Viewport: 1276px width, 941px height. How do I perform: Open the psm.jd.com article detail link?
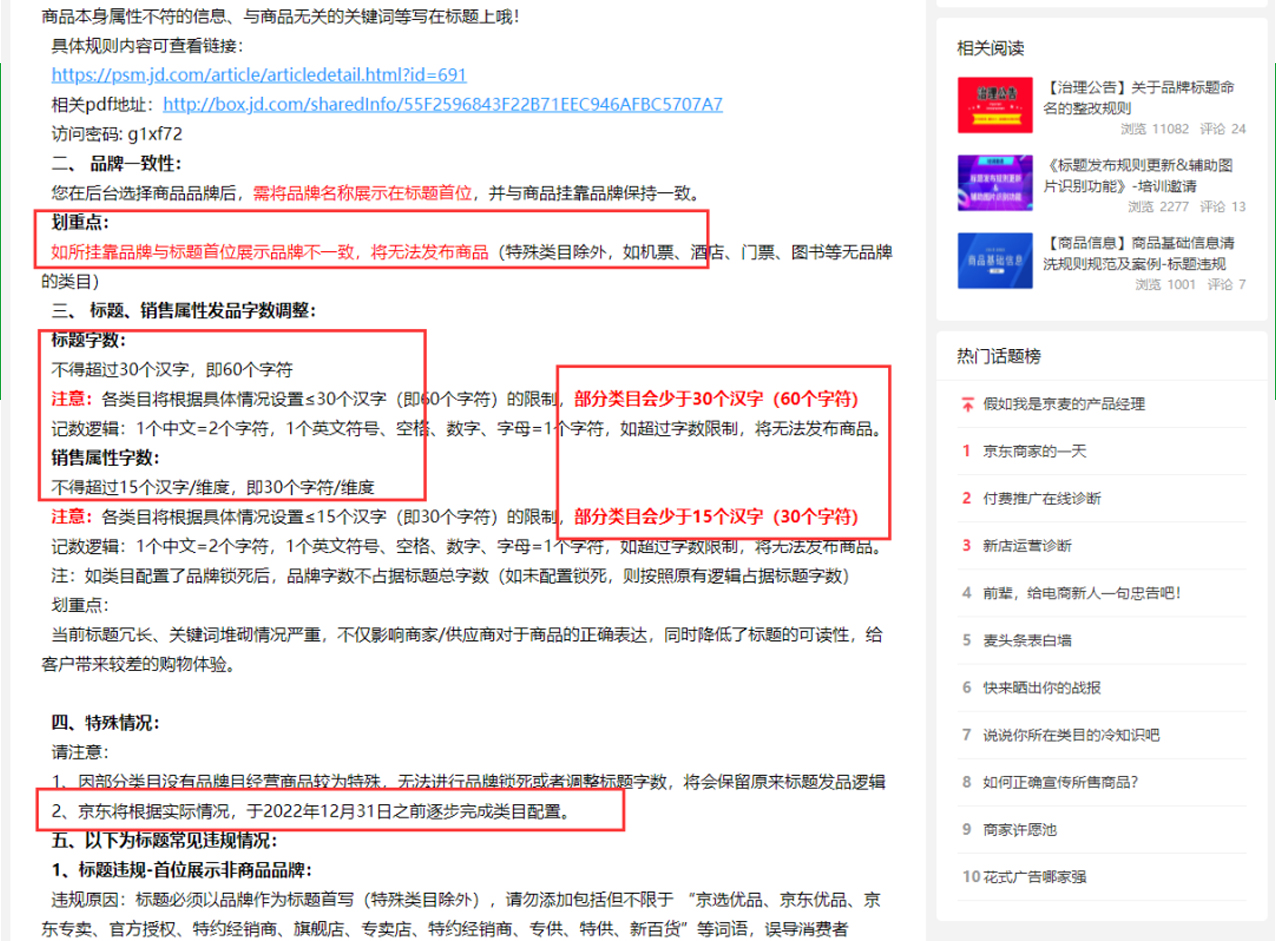259,75
